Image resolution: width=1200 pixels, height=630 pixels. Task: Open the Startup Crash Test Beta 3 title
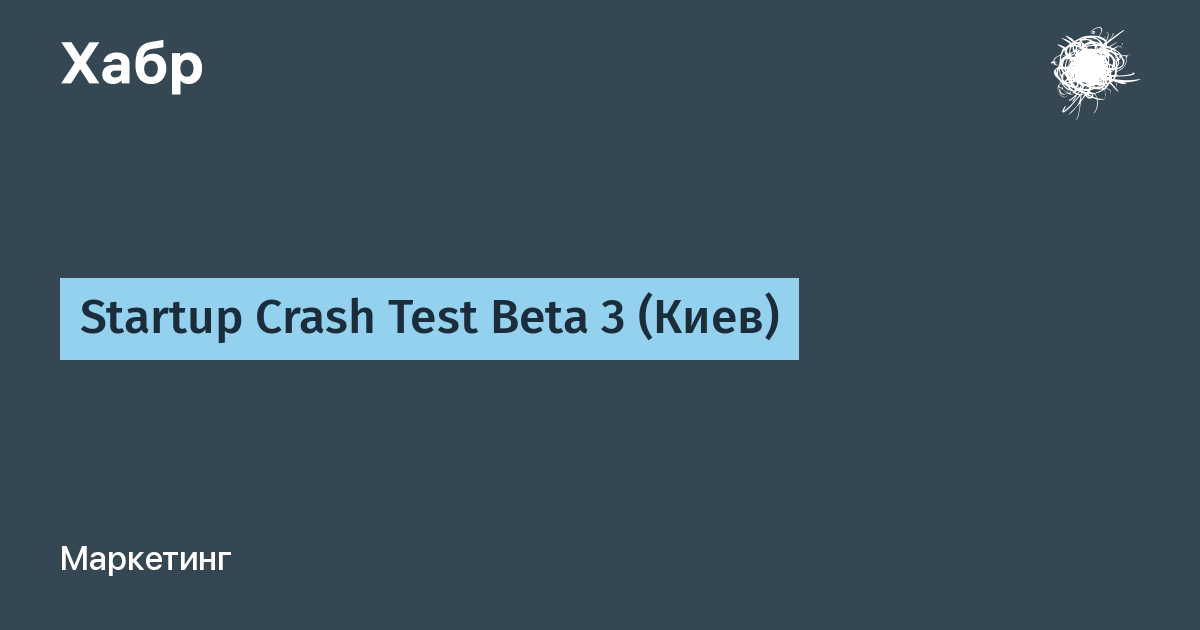pos(429,319)
